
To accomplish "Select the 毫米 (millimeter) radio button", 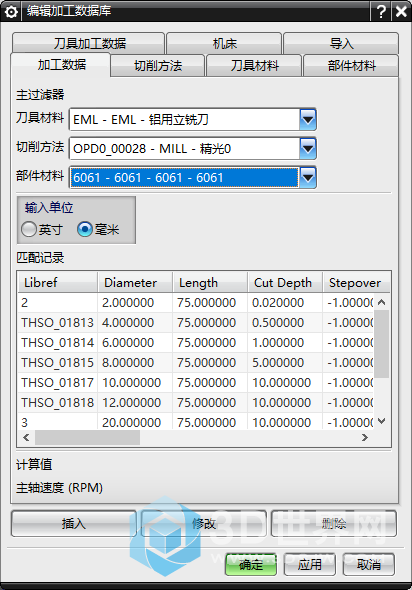I will click(x=85, y=229).
